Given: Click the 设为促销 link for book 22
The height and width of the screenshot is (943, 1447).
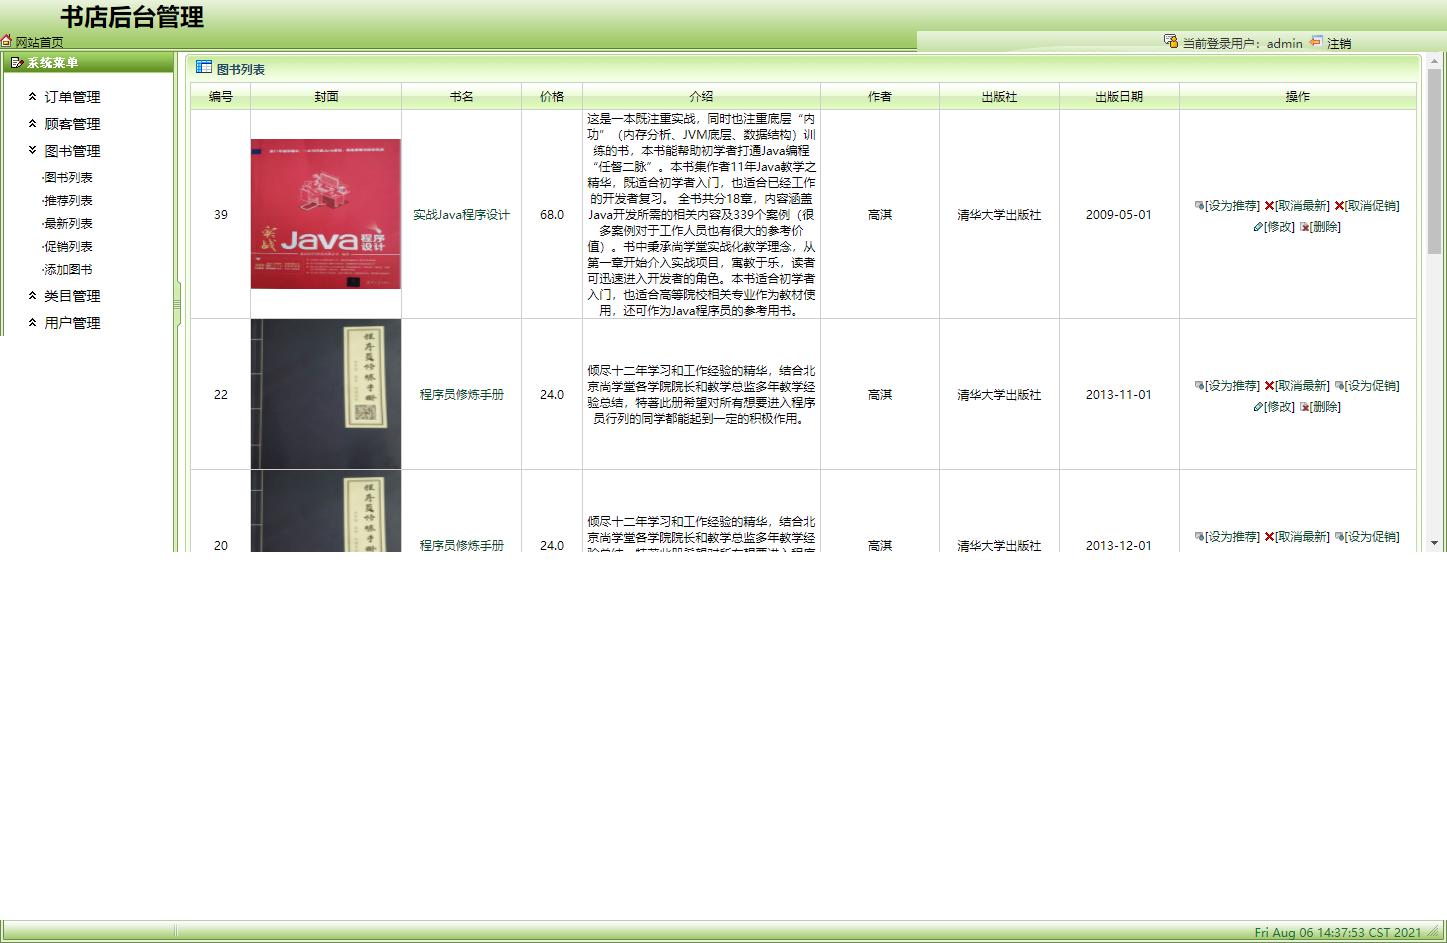Looking at the screenshot, I should [x=1371, y=385].
